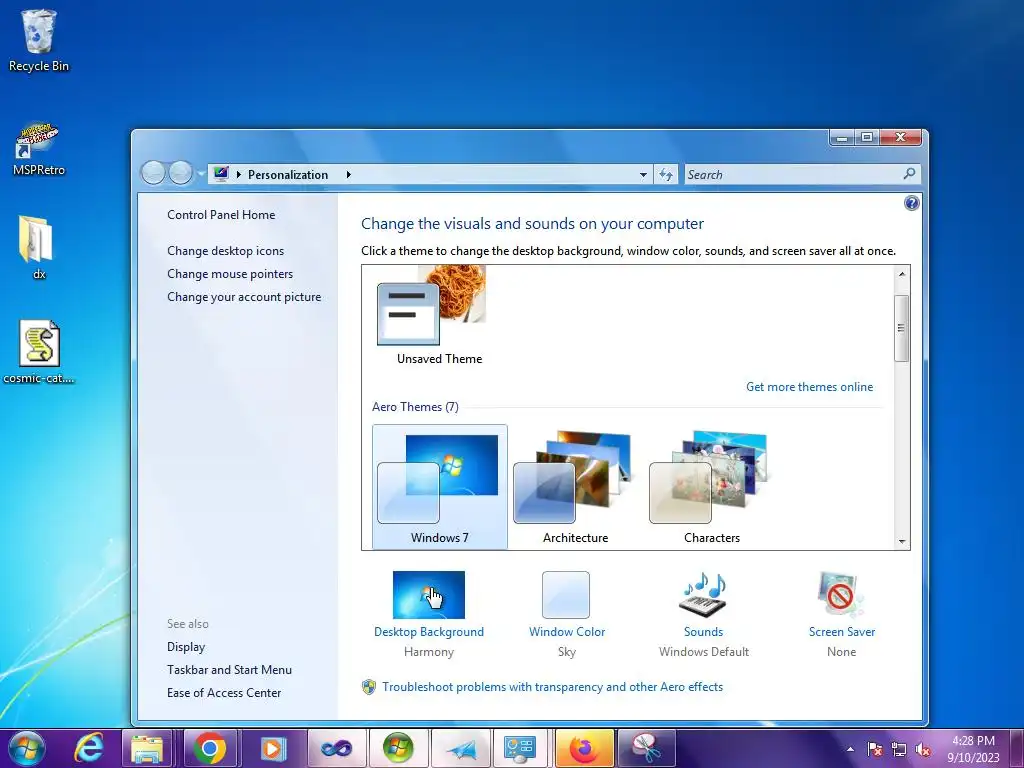
Task: Open the infinity-logo app on taskbar
Action: pos(336,748)
